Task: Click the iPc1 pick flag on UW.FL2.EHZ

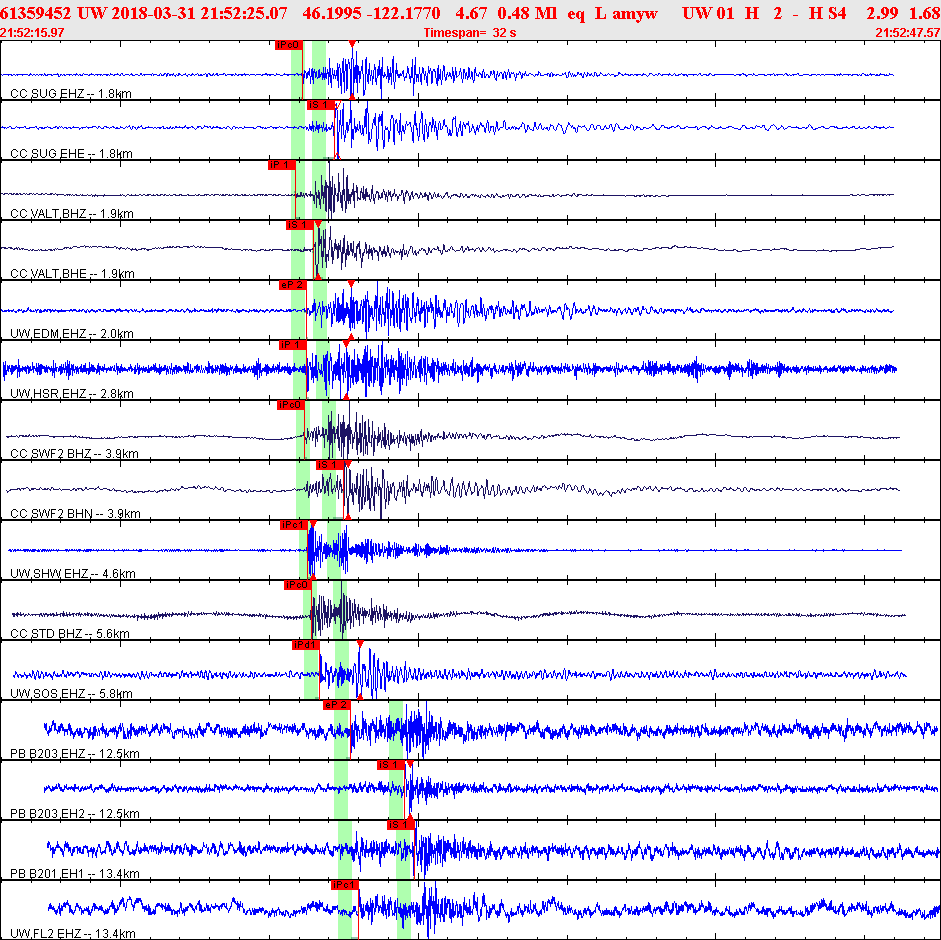Action: coord(344,885)
